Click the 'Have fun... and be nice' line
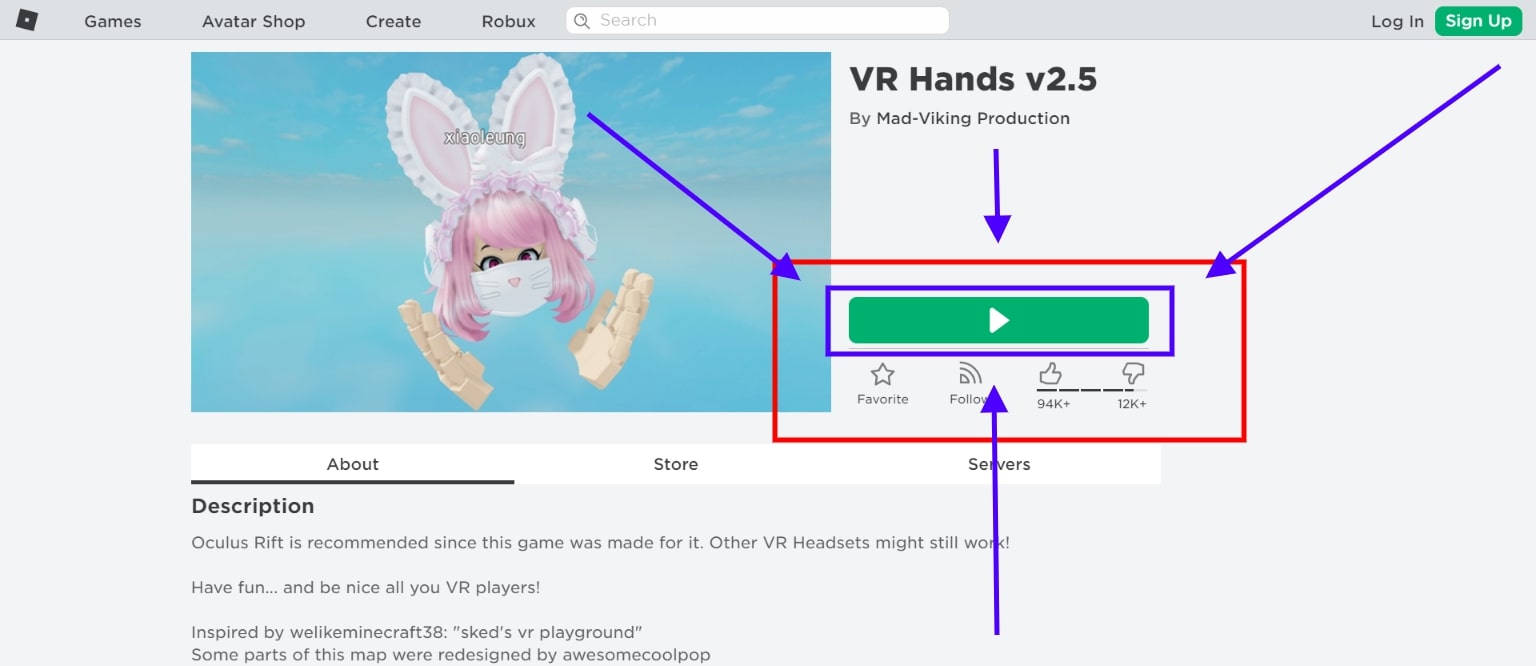Screen dimensions: 1536x666 pos(366,588)
